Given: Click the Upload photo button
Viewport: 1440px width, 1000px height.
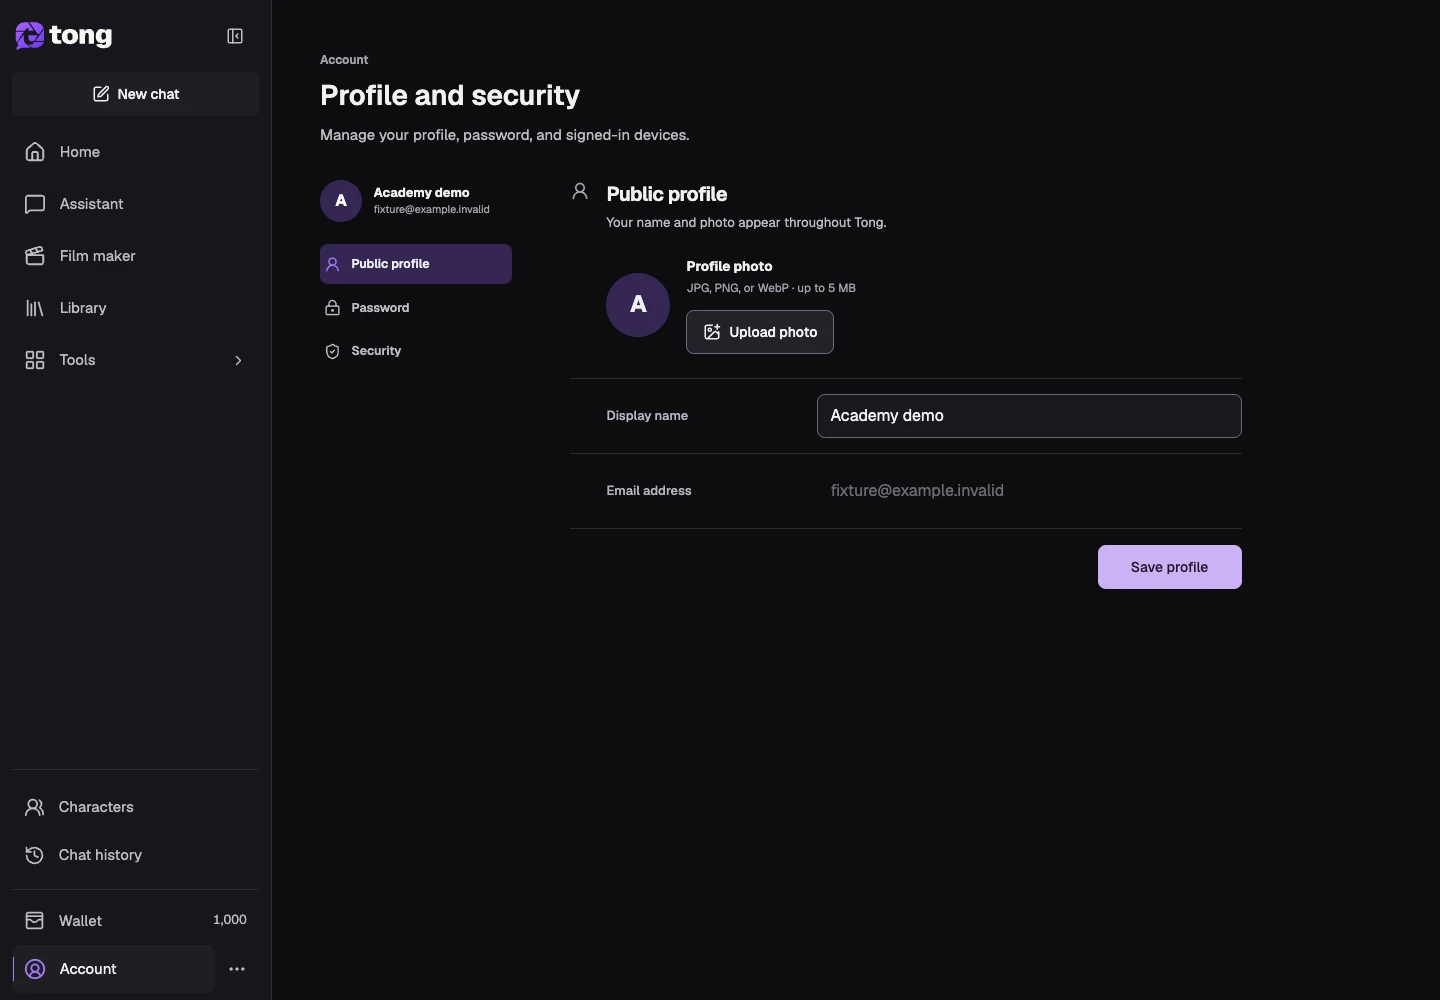Looking at the screenshot, I should click(760, 332).
